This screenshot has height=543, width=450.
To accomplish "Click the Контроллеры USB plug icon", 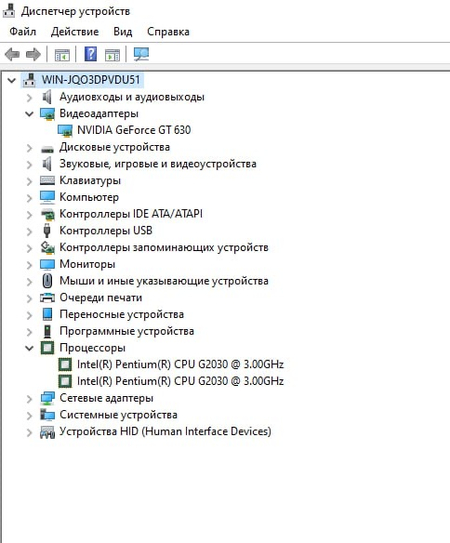I will tap(47, 231).
